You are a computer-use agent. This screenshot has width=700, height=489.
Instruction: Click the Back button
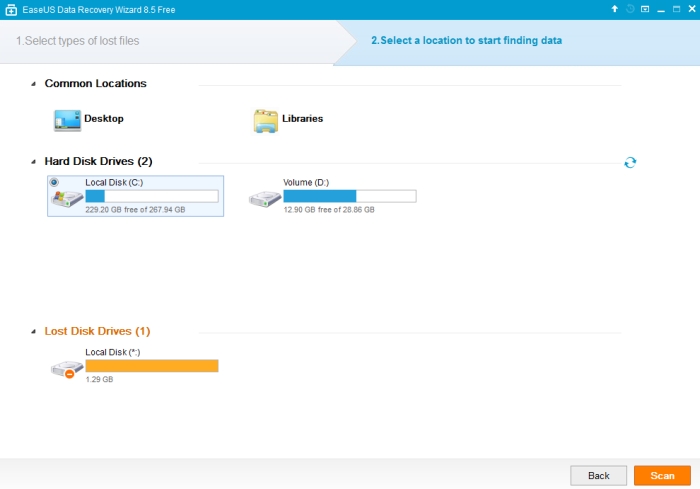[598, 476]
